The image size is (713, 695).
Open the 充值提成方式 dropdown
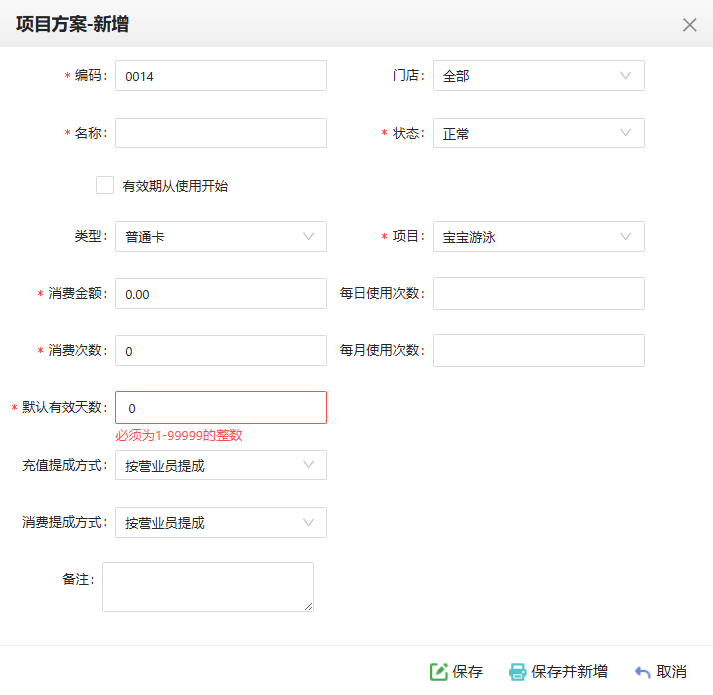220,465
